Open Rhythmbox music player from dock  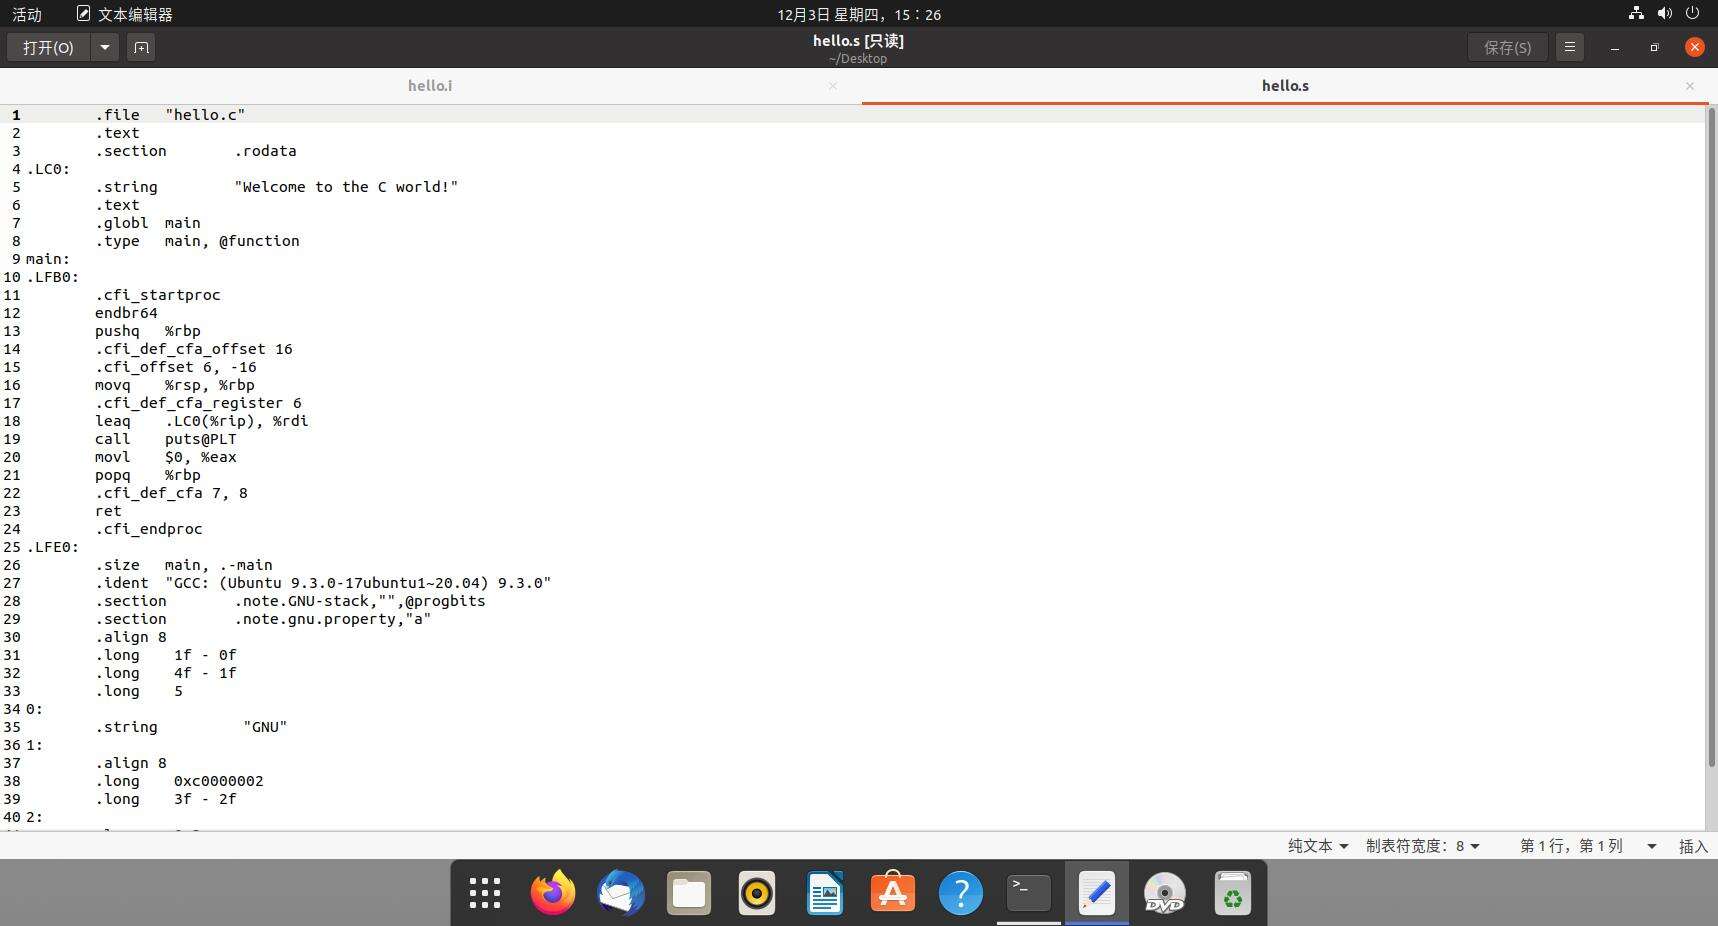pyautogui.click(x=757, y=893)
